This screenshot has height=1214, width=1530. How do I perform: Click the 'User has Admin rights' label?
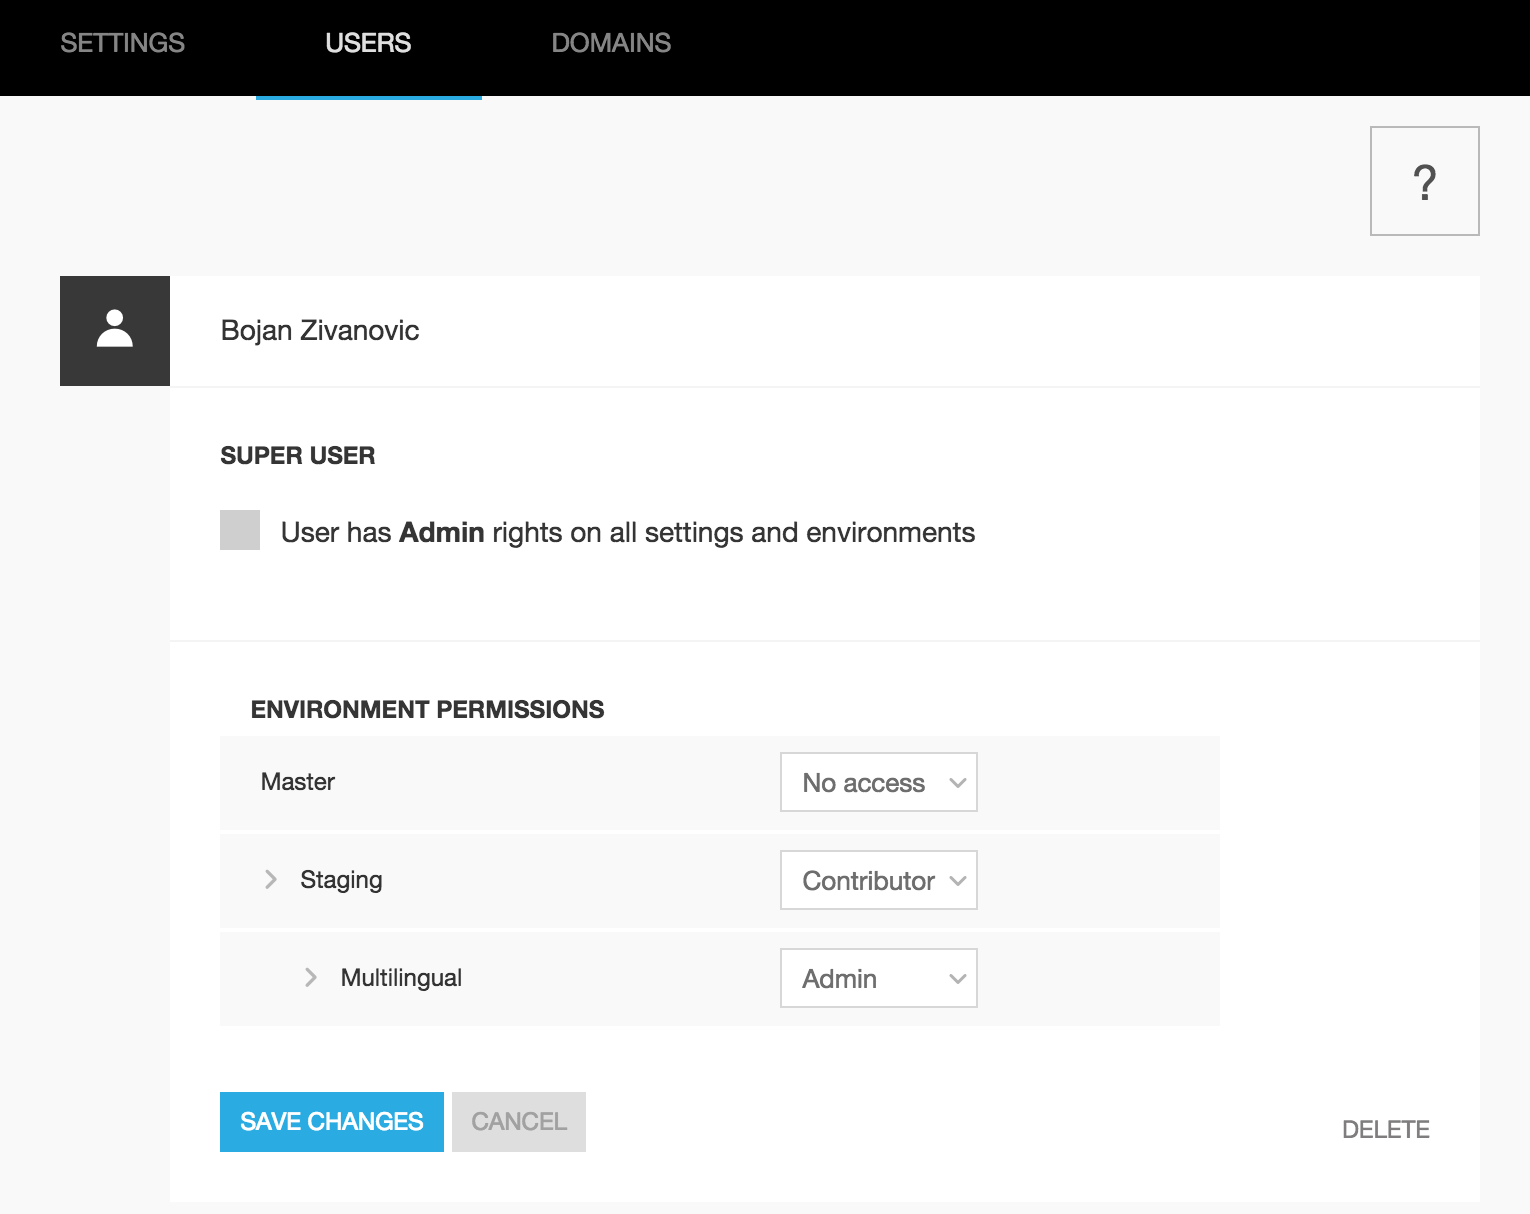click(627, 532)
